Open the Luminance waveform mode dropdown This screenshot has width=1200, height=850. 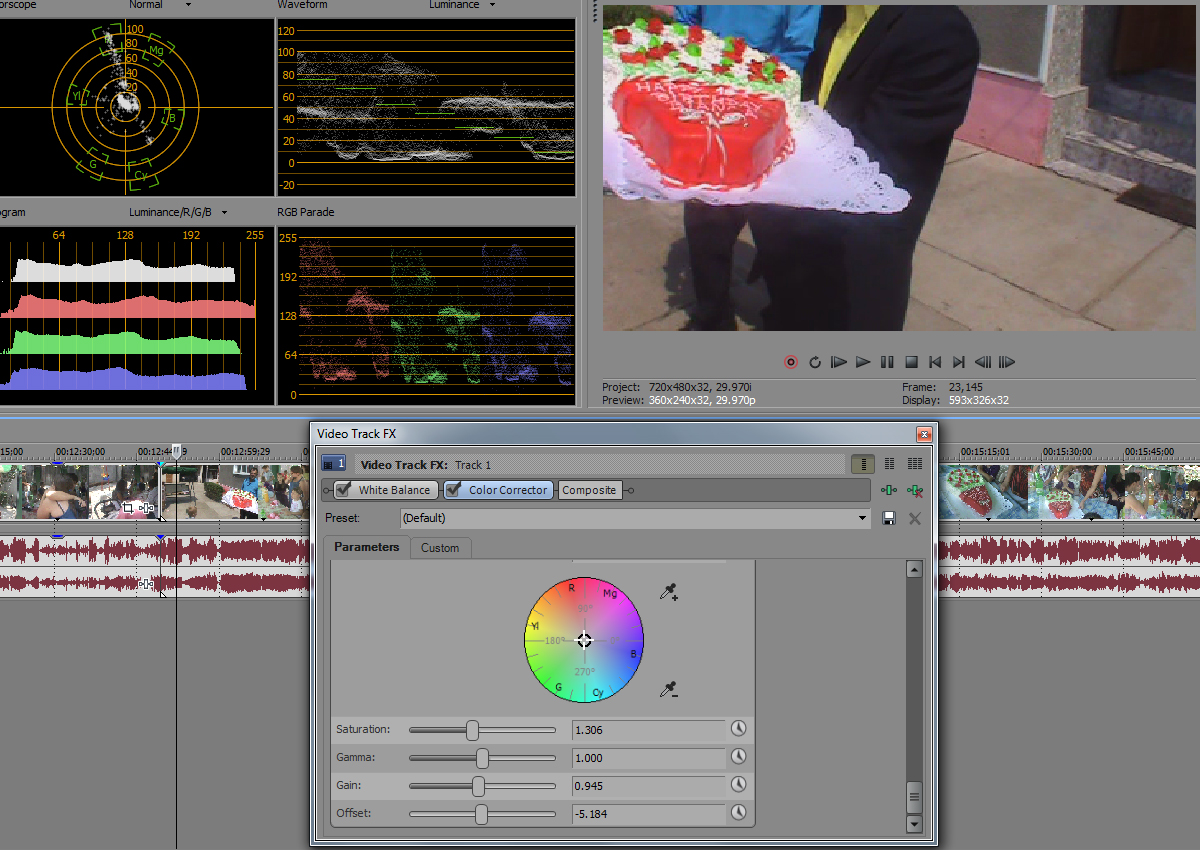pos(491,5)
